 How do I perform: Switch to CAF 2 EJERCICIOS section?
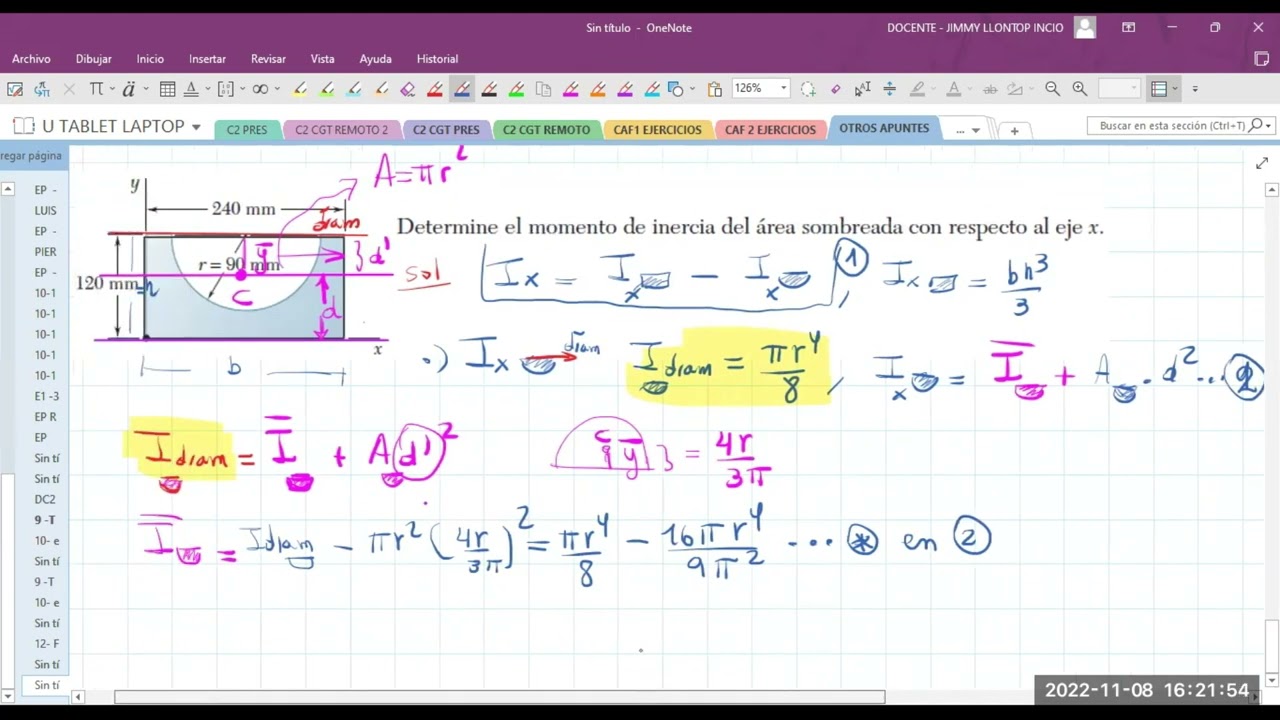(770, 130)
